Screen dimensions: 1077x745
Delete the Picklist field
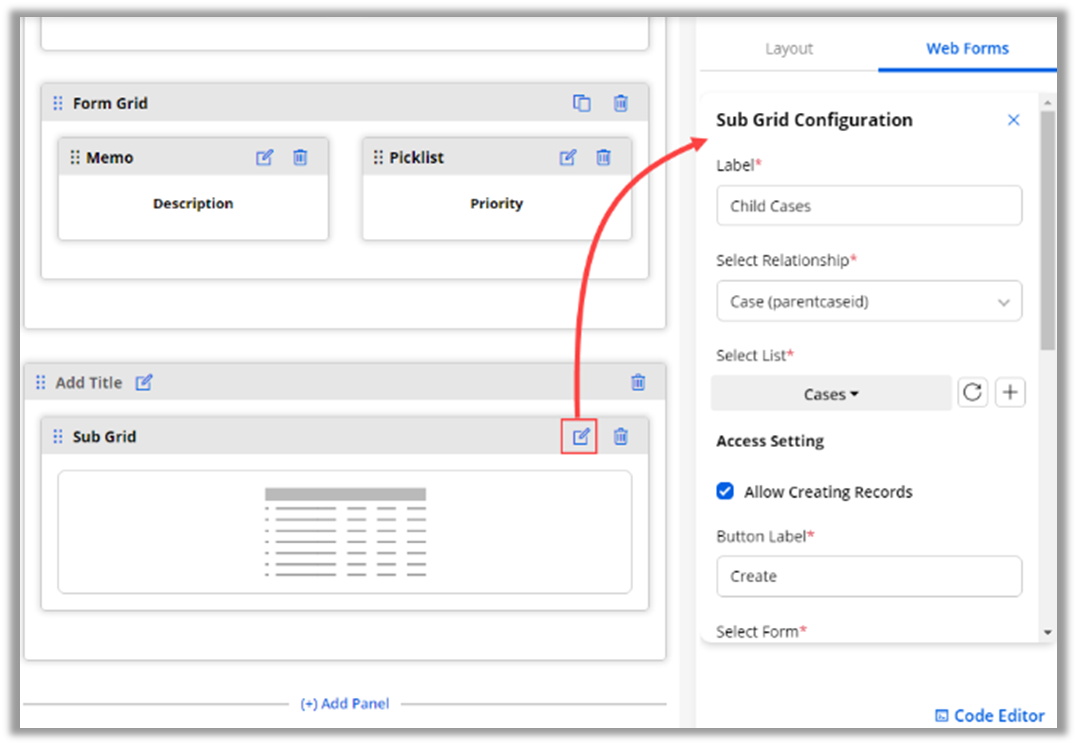603,157
